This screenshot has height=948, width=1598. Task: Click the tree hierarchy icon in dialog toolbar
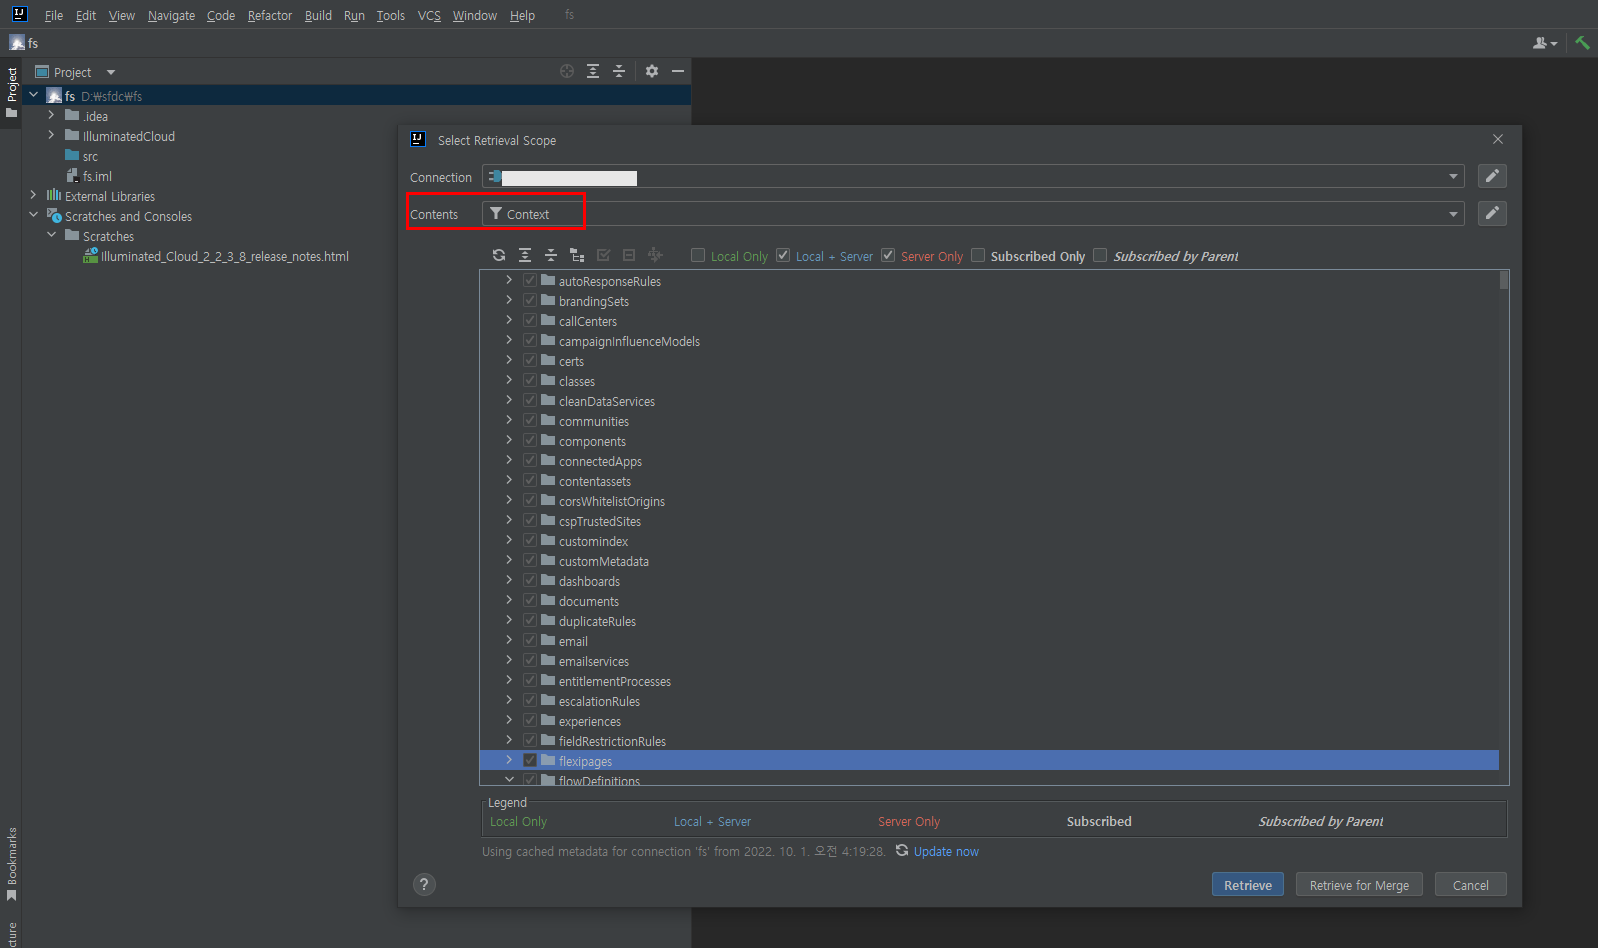pyautogui.click(x=577, y=255)
